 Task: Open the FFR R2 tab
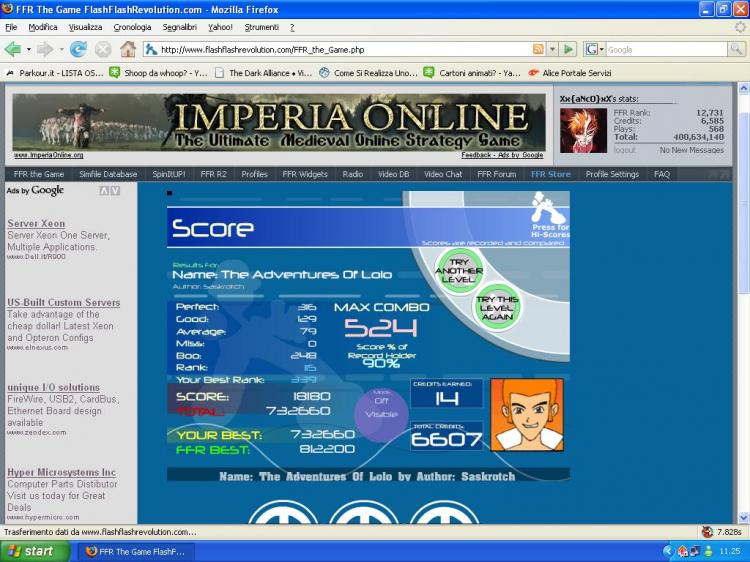[x=213, y=174]
